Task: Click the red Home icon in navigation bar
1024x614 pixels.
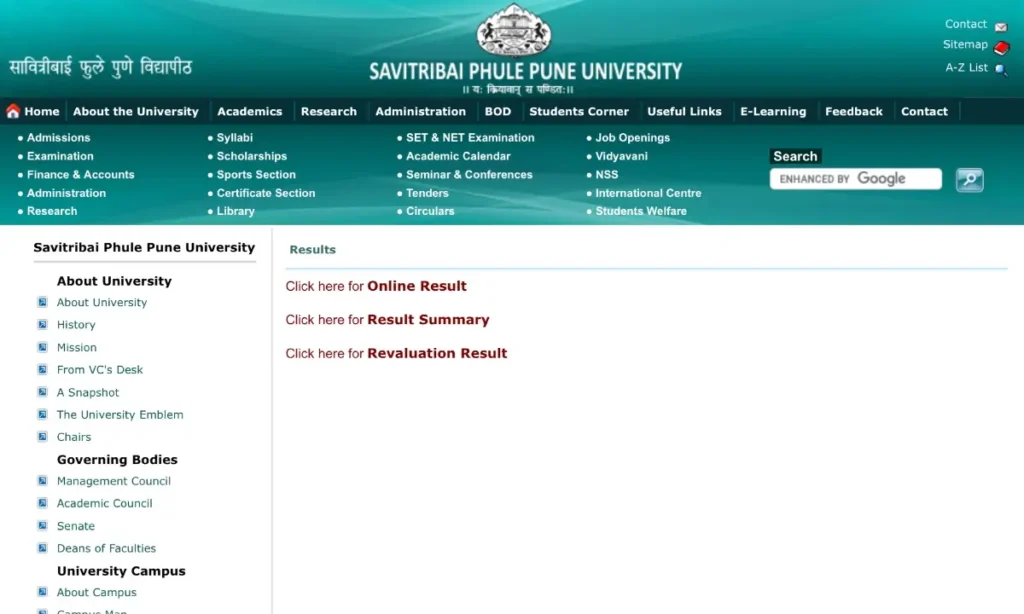Action: click(11, 111)
